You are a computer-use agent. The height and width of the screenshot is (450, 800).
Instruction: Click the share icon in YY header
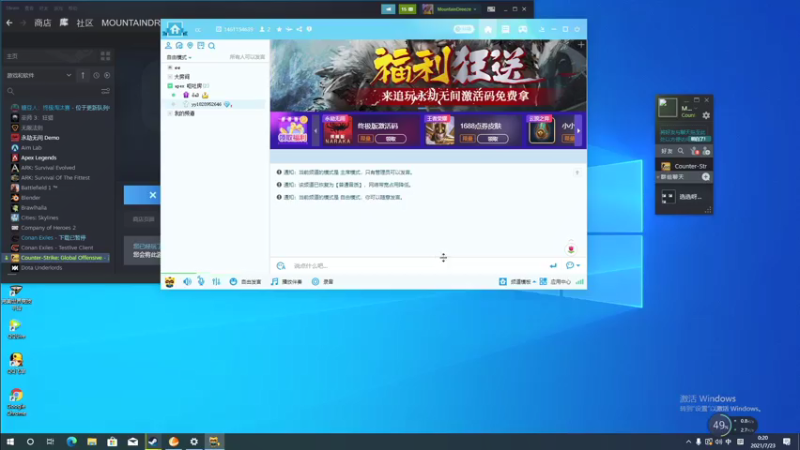pyautogui.click(x=299, y=29)
